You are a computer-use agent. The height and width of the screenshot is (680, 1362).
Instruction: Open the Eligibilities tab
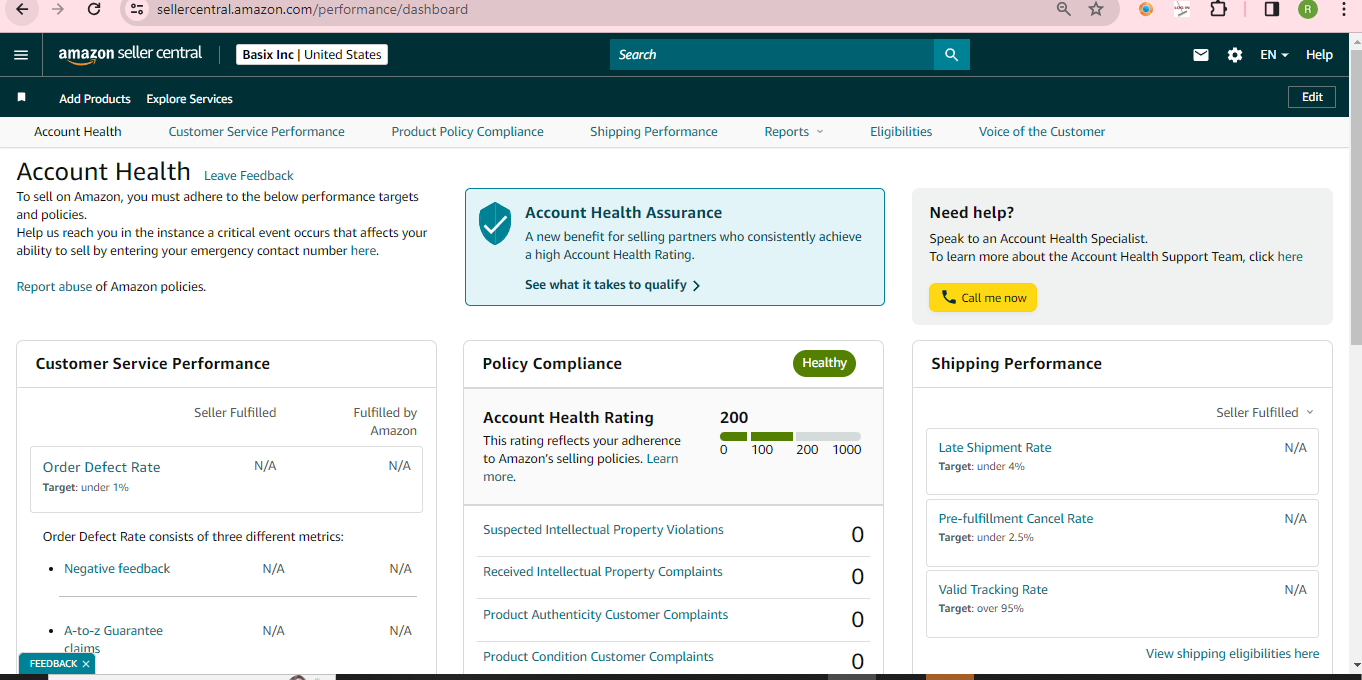pyautogui.click(x=901, y=132)
